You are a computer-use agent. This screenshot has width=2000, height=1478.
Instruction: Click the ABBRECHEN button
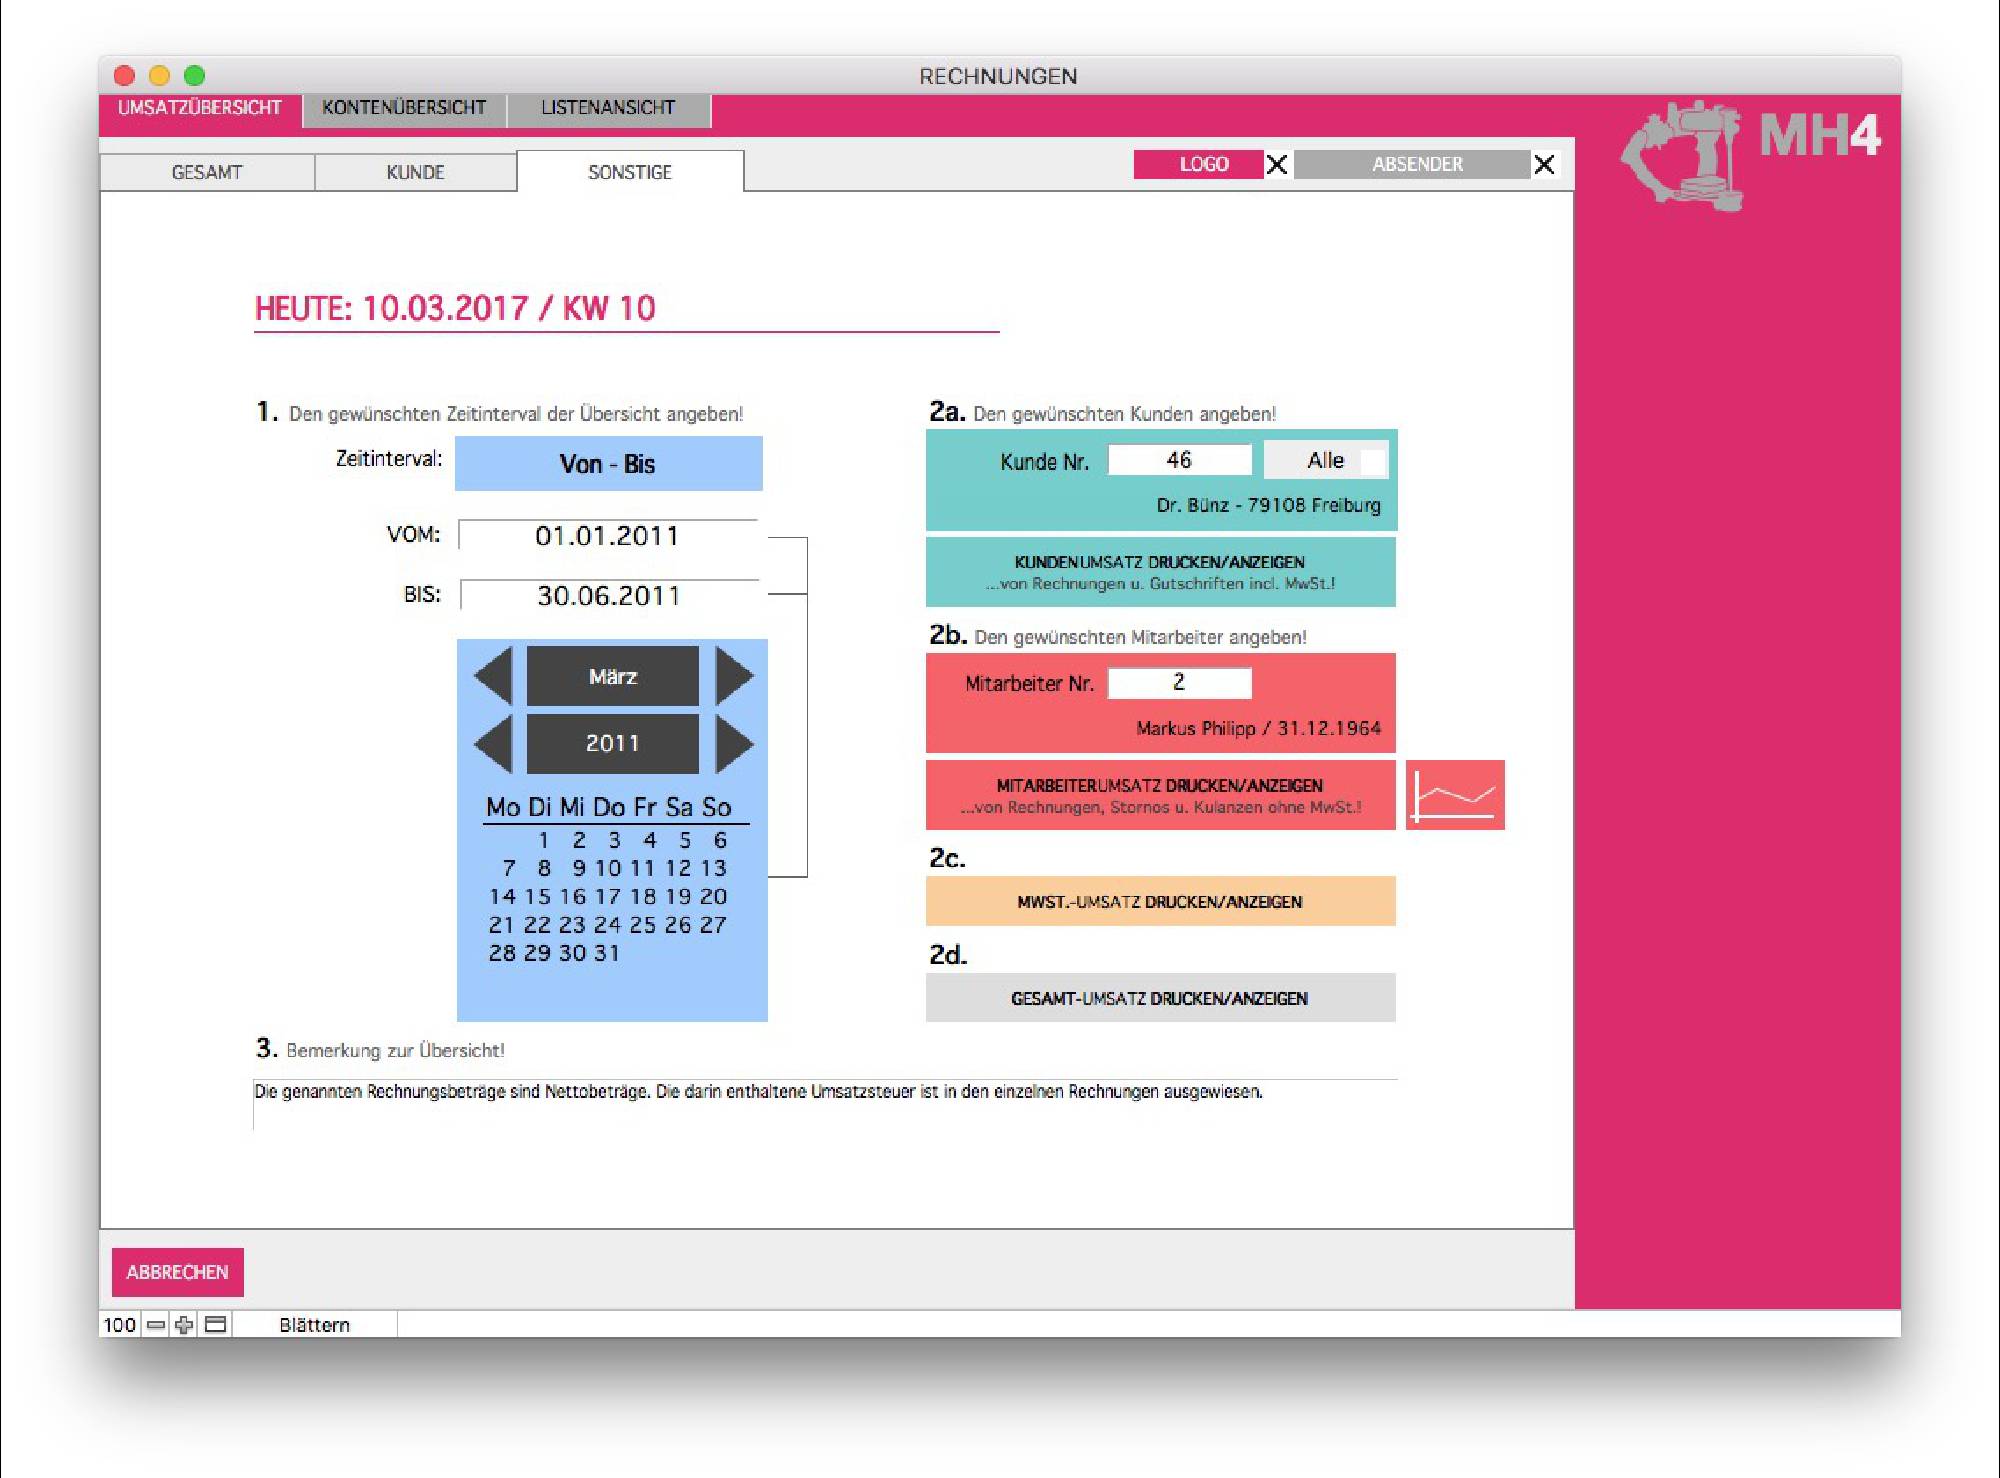click(x=177, y=1272)
